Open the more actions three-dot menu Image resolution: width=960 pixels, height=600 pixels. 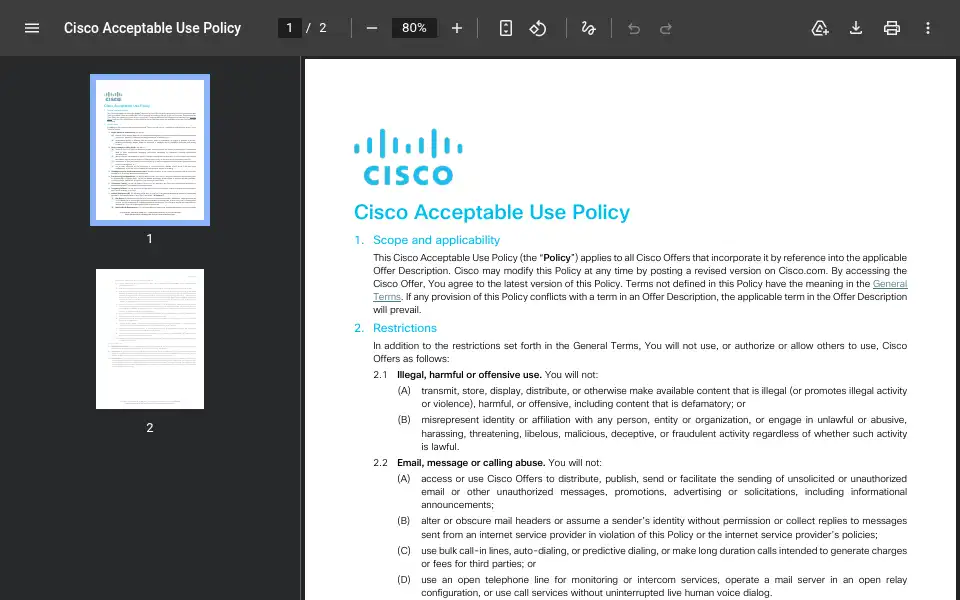[x=928, y=28]
